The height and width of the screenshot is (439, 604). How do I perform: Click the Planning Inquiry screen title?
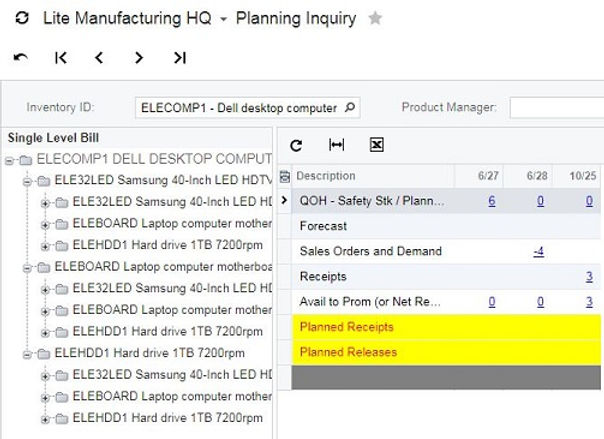pyautogui.click(x=296, y=18)
